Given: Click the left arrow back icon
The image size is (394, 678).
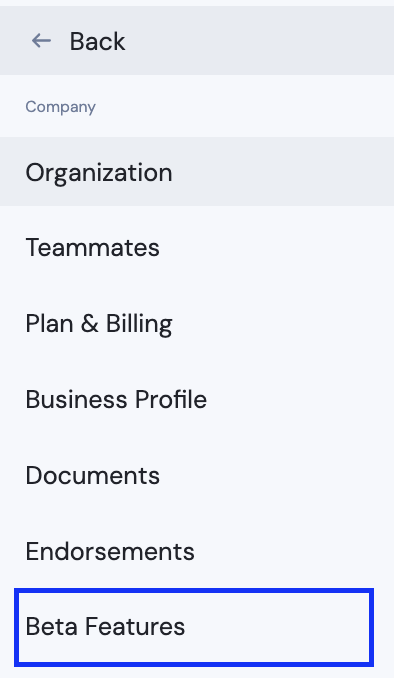Looking at the screenshot, I should pos(42,41).
